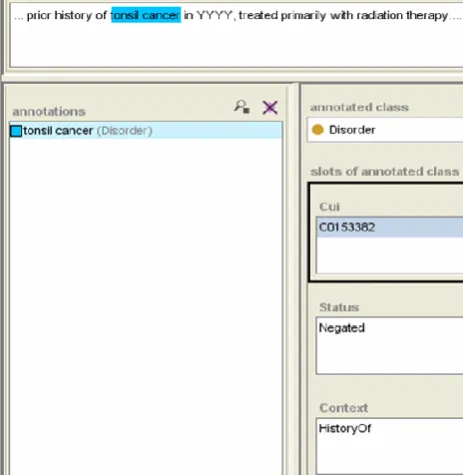463x475 pixels.
Task: Click the 'annotated class' heading
Action: [x=359, y=107]
